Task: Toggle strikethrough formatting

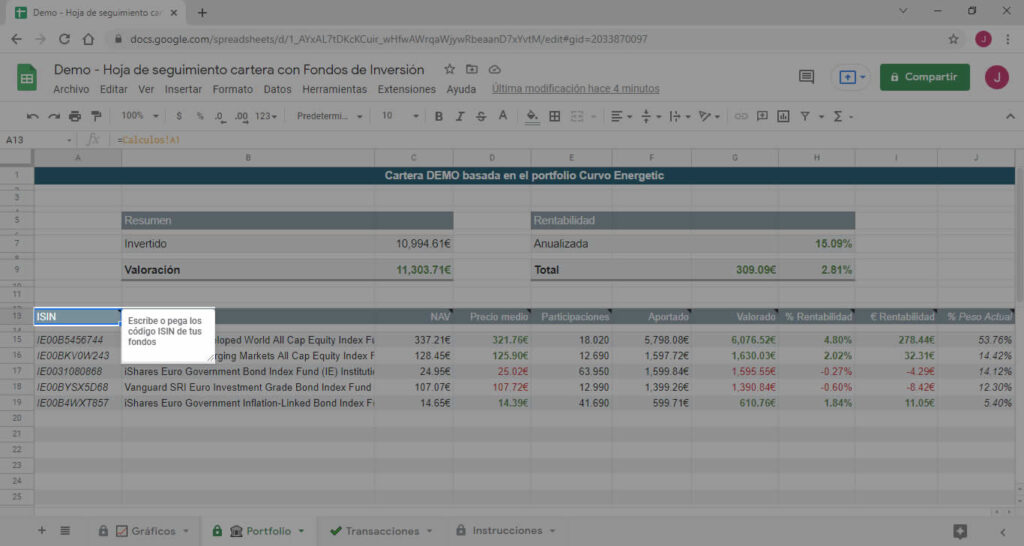Action: point(481,116)
